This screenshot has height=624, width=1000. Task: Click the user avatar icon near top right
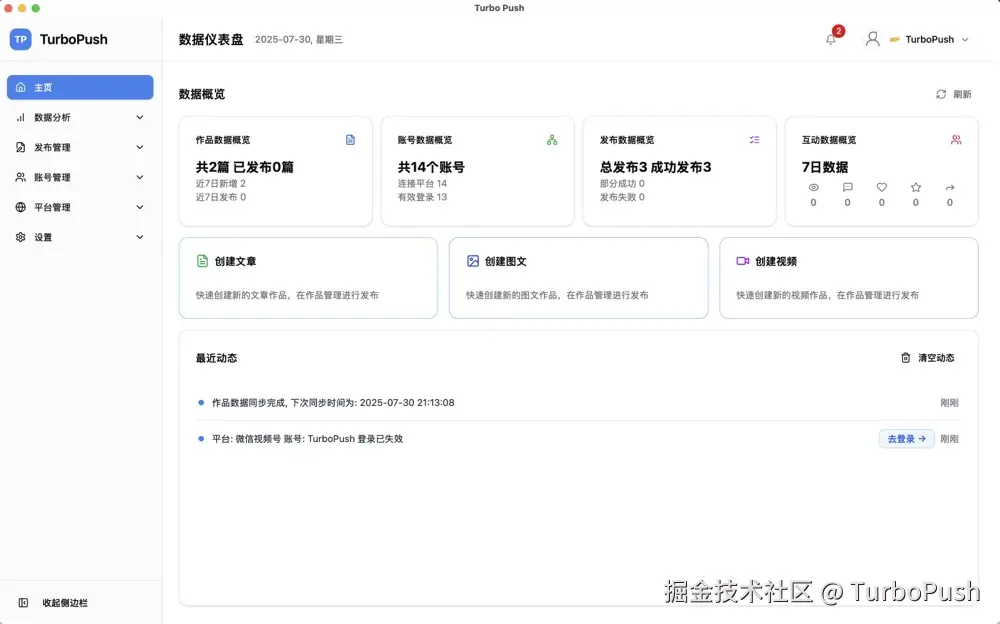pos(871,38)
